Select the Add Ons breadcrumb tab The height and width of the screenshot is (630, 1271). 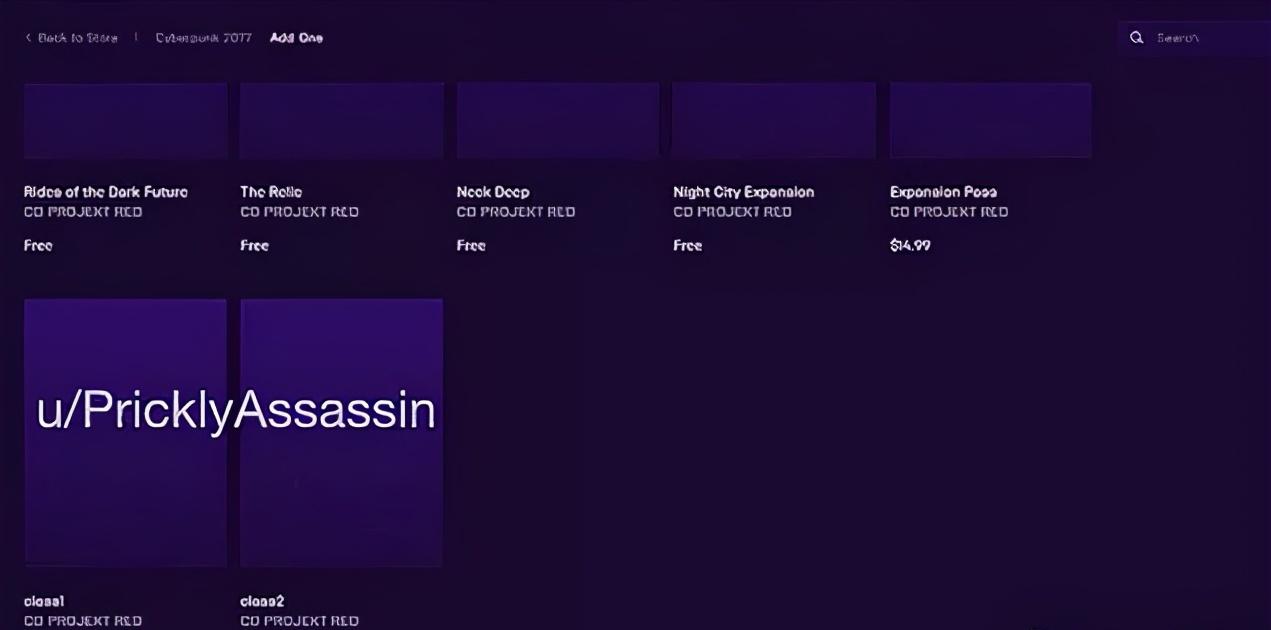296,38
